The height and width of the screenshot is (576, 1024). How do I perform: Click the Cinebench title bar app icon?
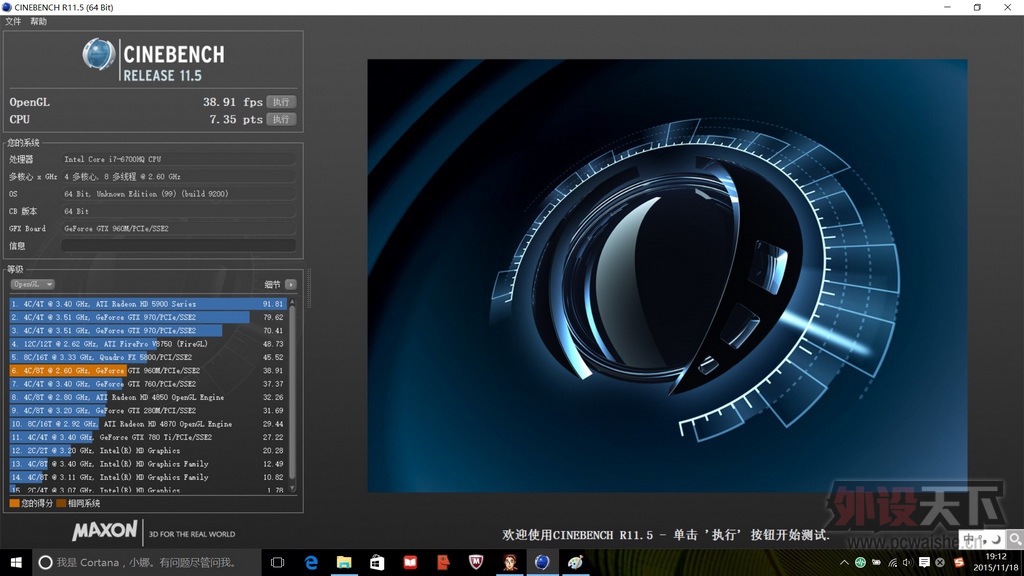[7, 7]
